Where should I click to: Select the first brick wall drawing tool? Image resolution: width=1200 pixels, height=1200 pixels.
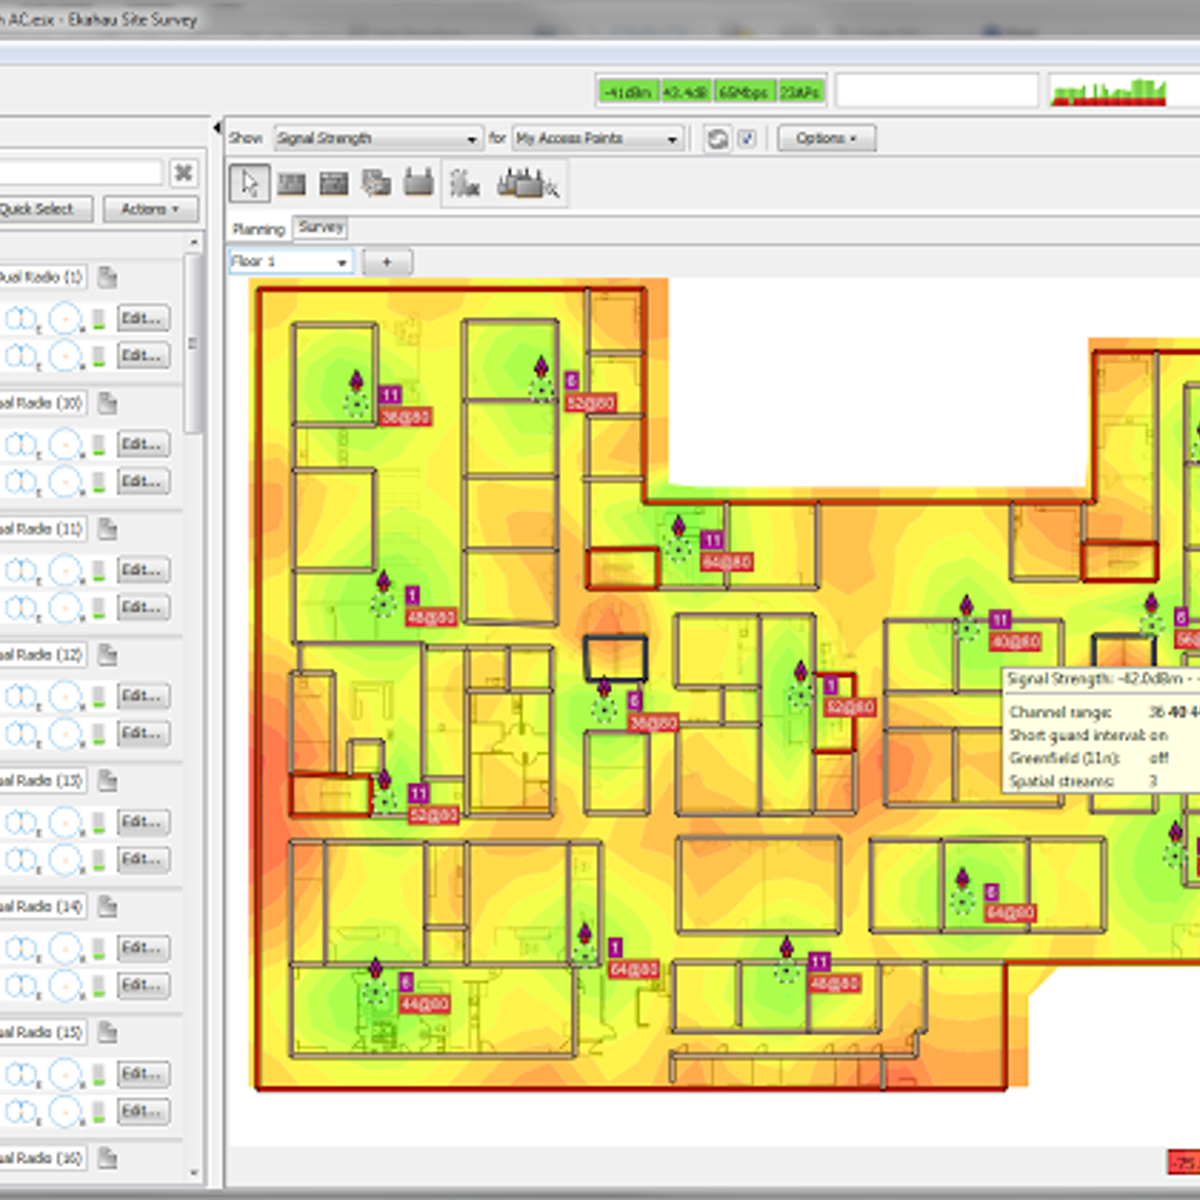291,184
